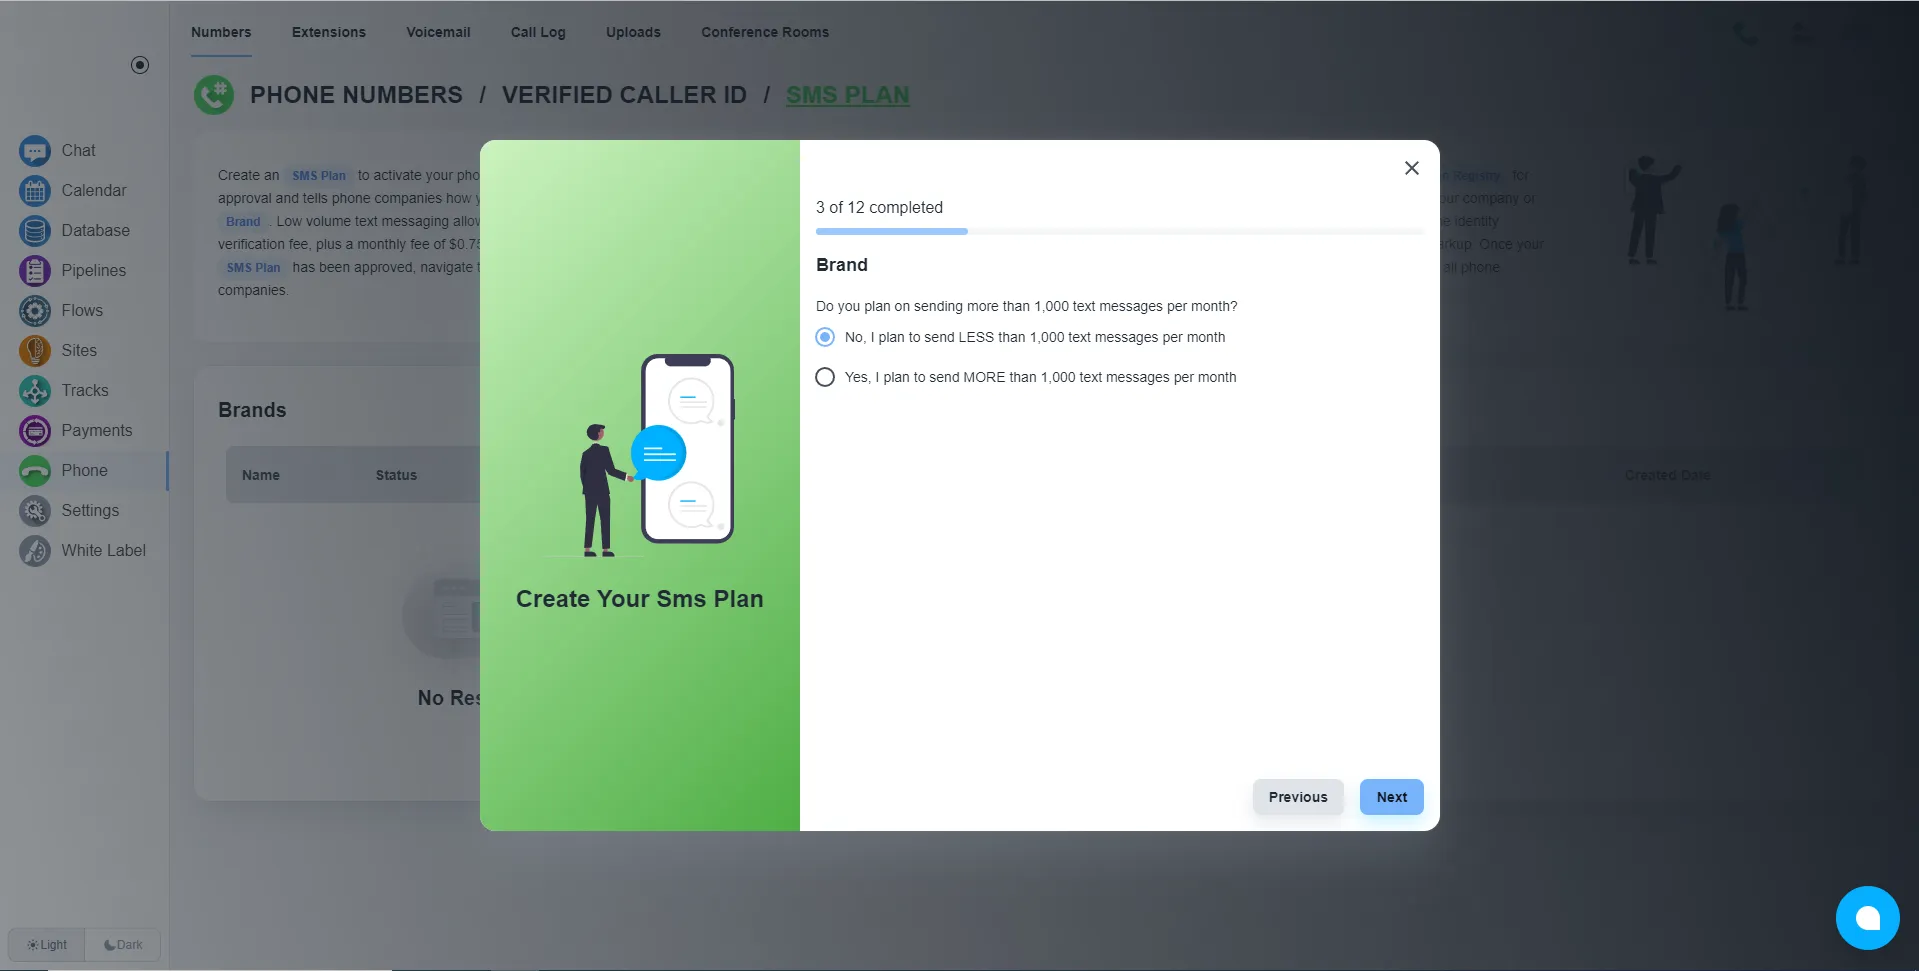Click the "Create Your Sms Plan" title

639,599
